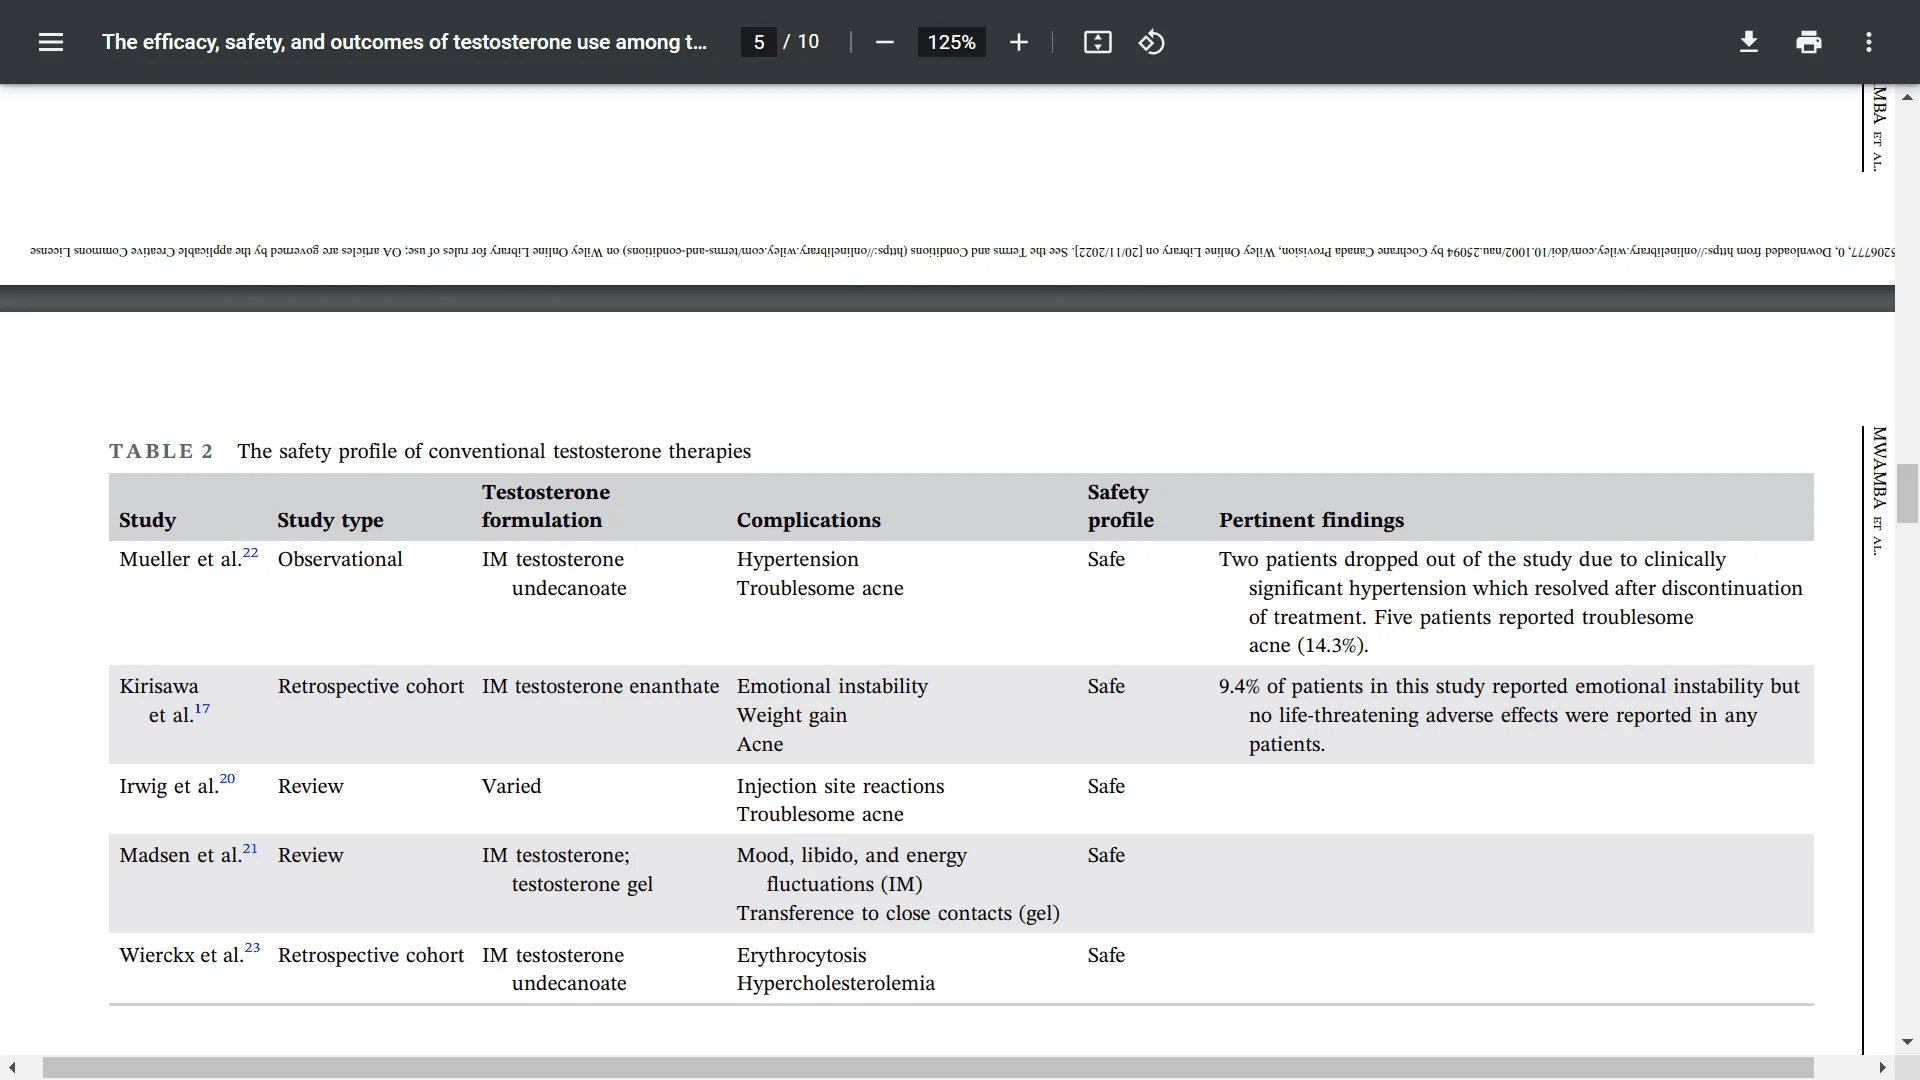The width and height of the screenshot is (1920, 1080).
Task: Click the total page count '10'
Action: (x=808, y=42)
